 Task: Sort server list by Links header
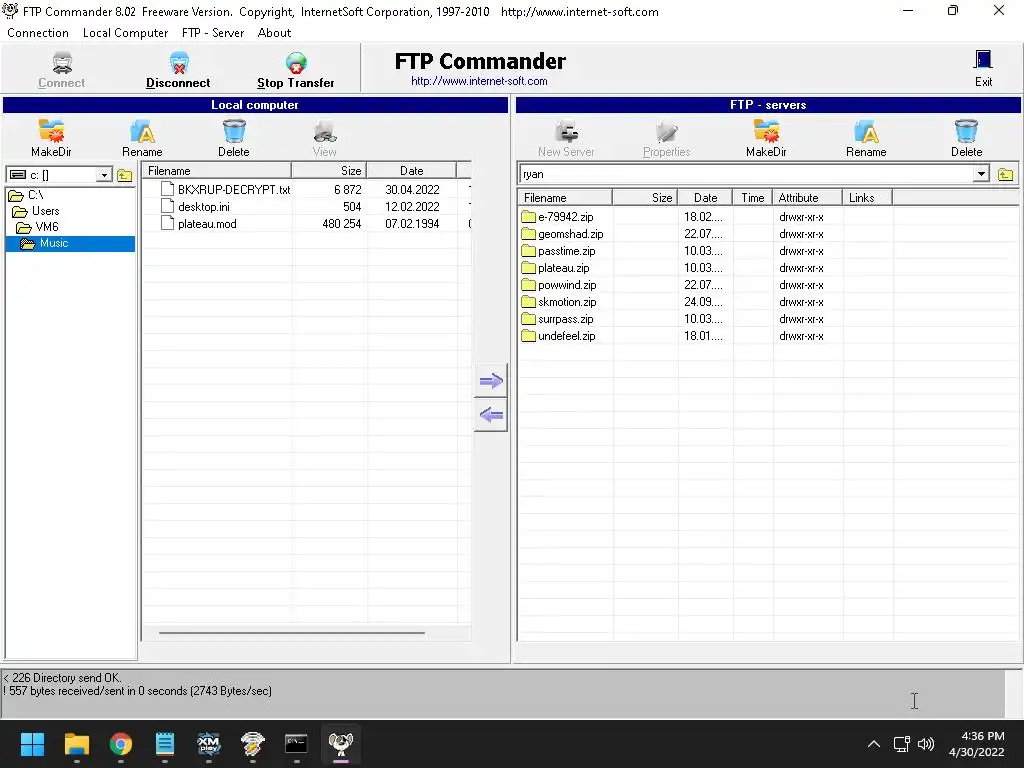pyautogui.click(x=867, y=198)
